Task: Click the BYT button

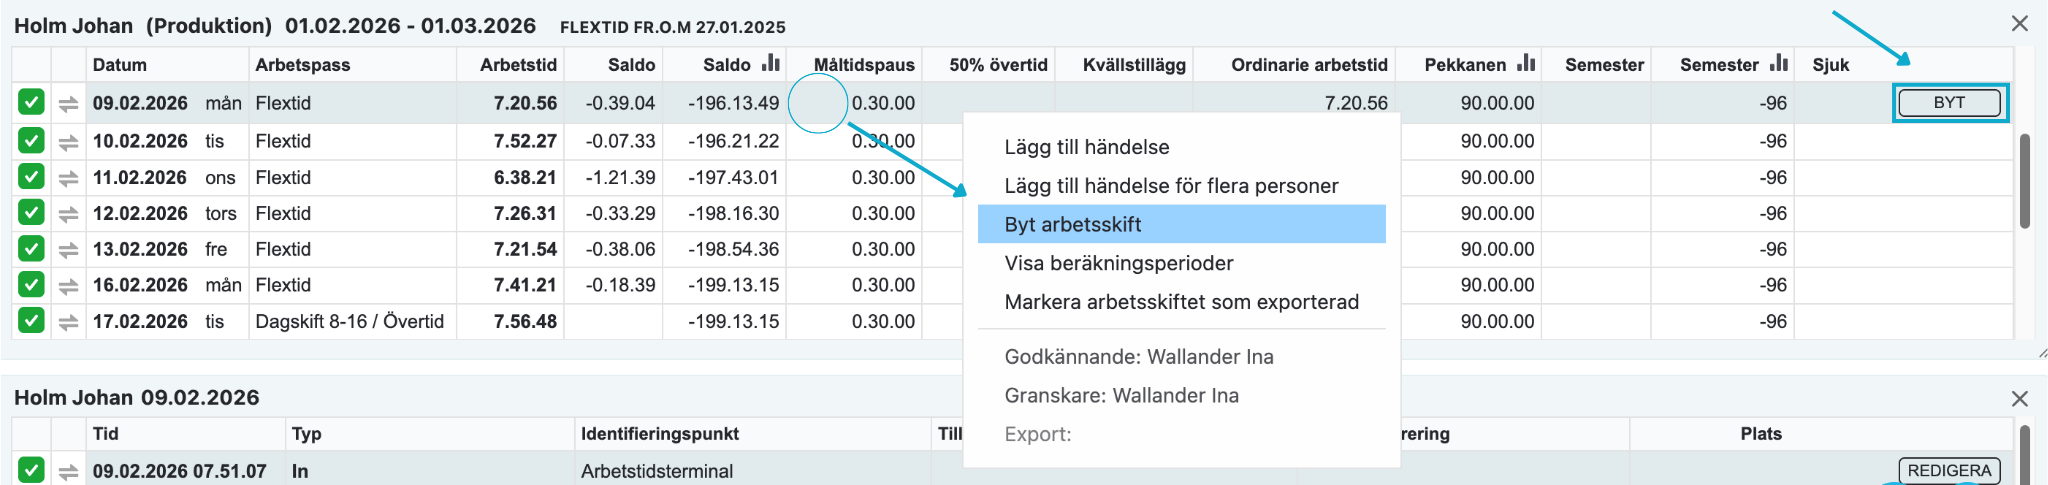Action: pos(1949,103)
